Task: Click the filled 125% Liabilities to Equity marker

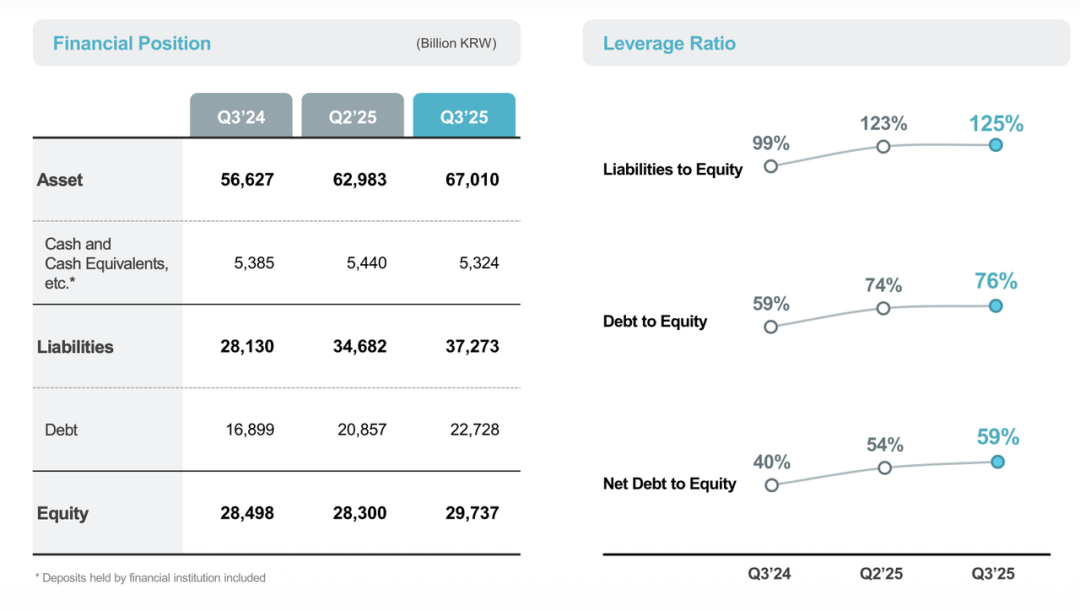Action: pyautogui.click(x=995, y=145)
